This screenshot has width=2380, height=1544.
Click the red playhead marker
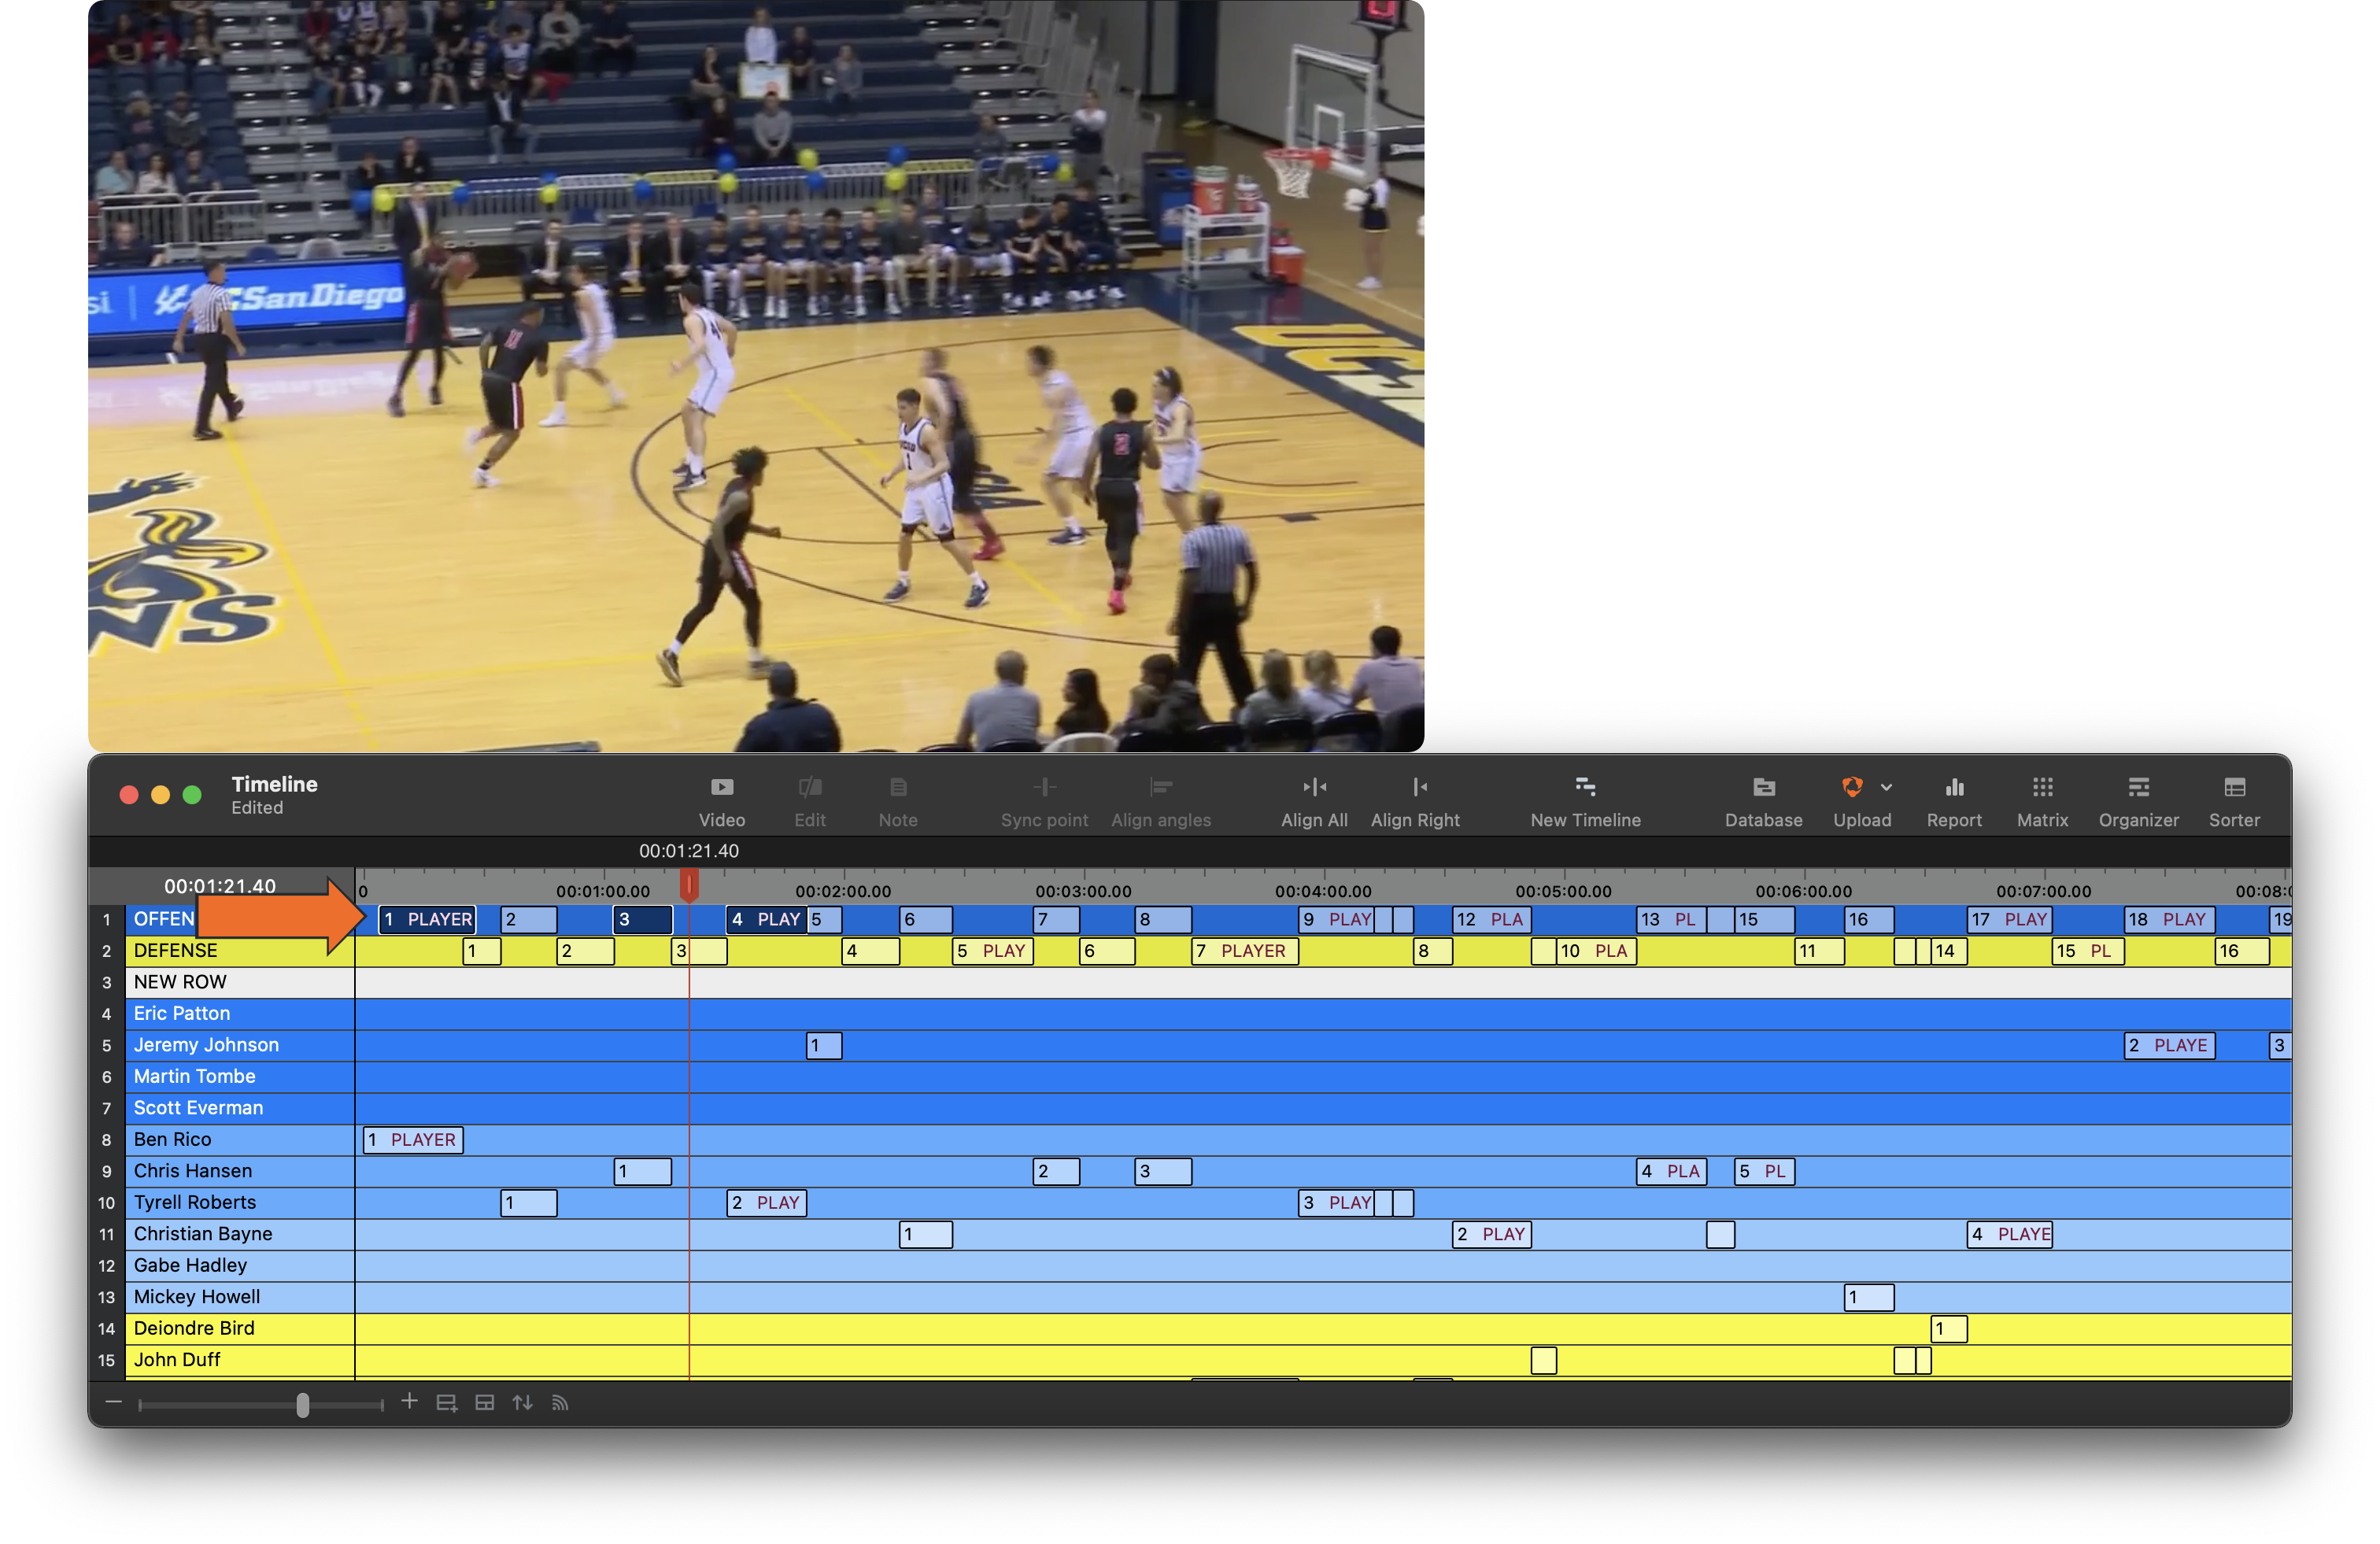click(689, 883)
